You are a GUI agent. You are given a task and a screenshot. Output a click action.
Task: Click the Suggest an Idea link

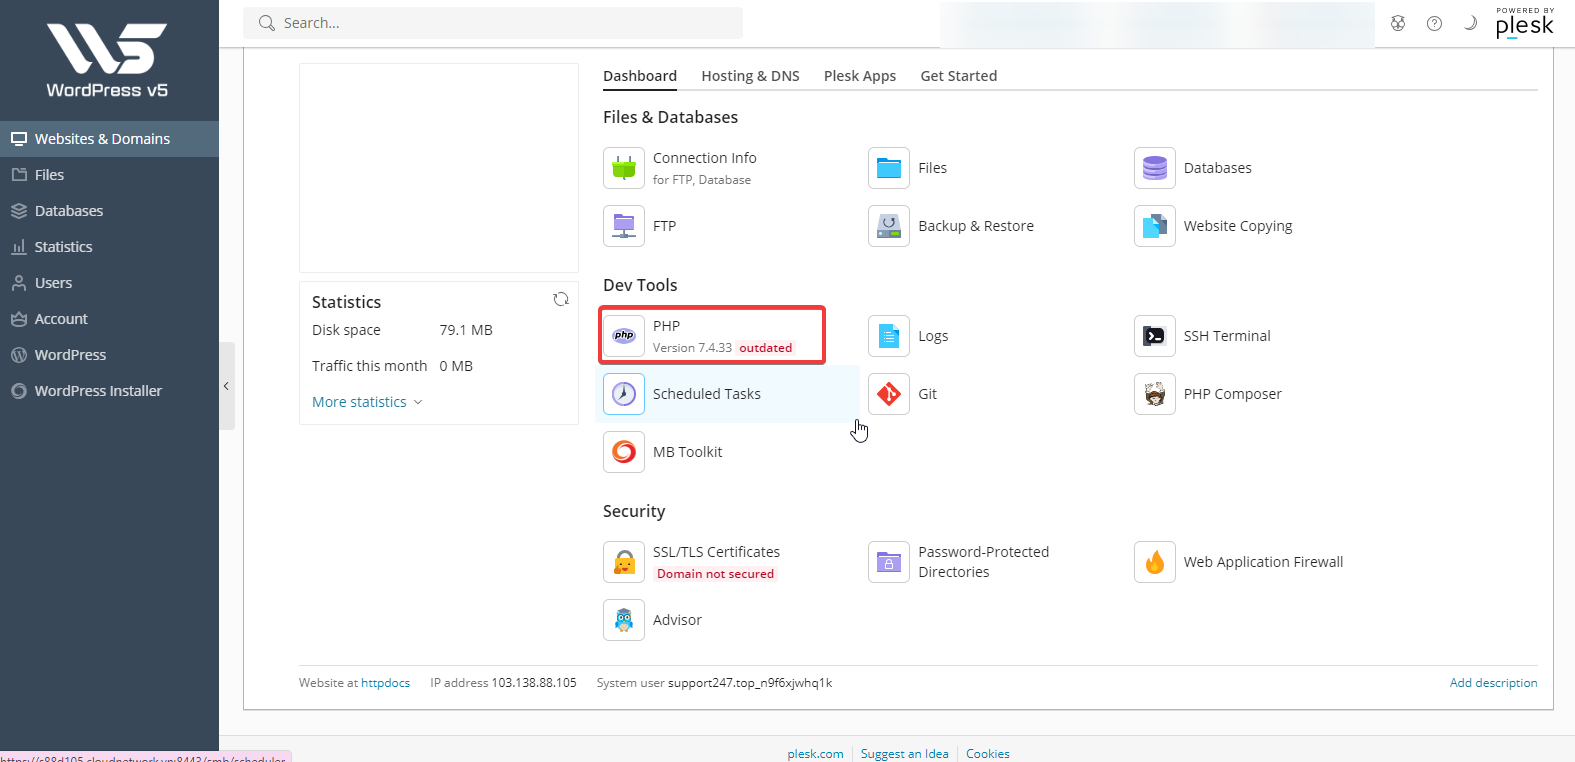(x=904, y=754)
